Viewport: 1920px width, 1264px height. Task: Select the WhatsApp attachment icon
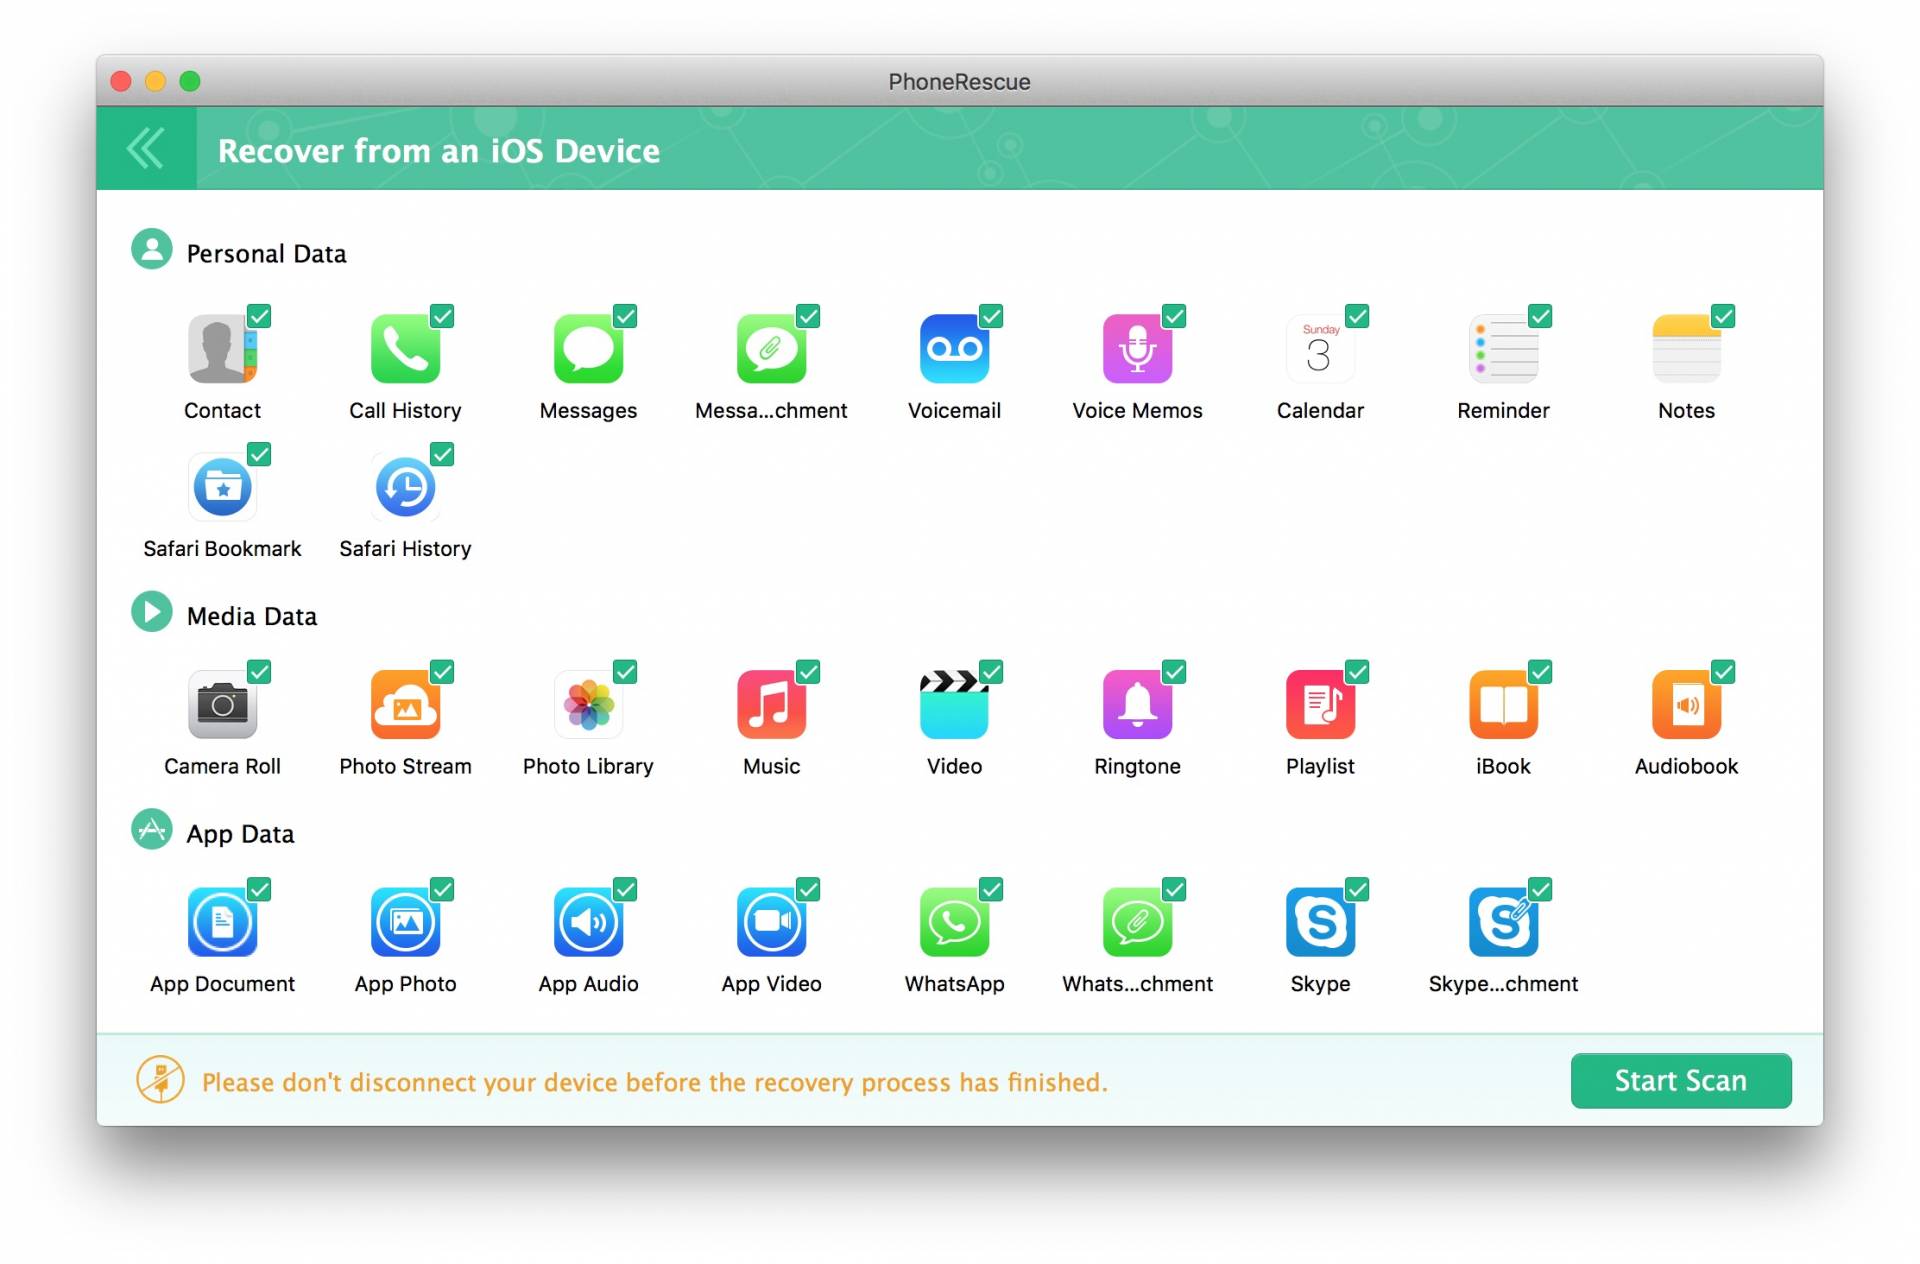coord(1137,923)
